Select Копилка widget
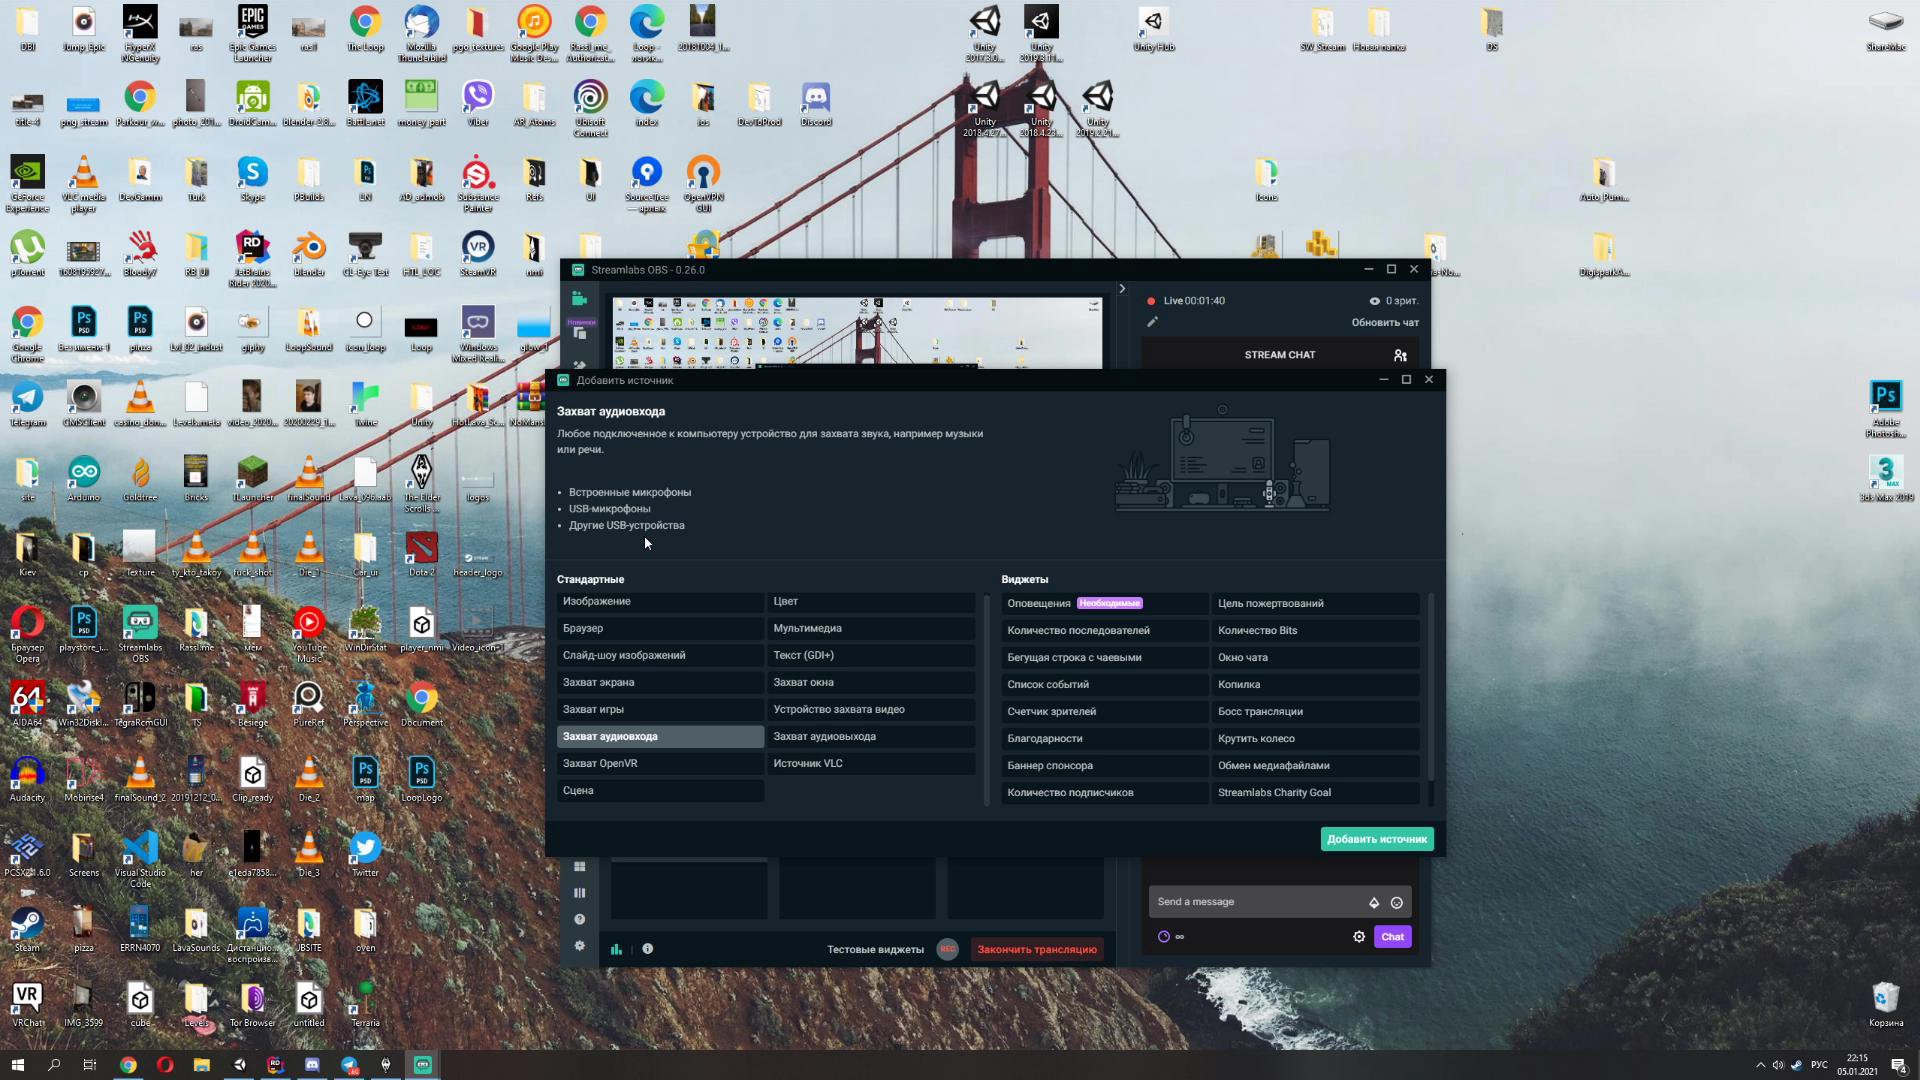Image resolution: width=1920 pixels, height=1080 pixels. (1316, 685)
